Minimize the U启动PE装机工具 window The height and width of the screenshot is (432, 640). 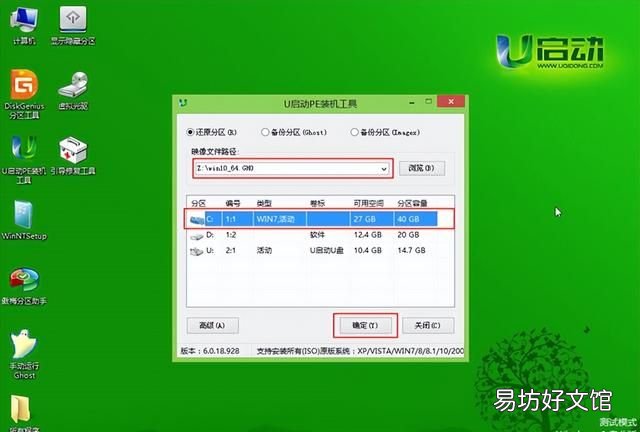click(412, 102)
